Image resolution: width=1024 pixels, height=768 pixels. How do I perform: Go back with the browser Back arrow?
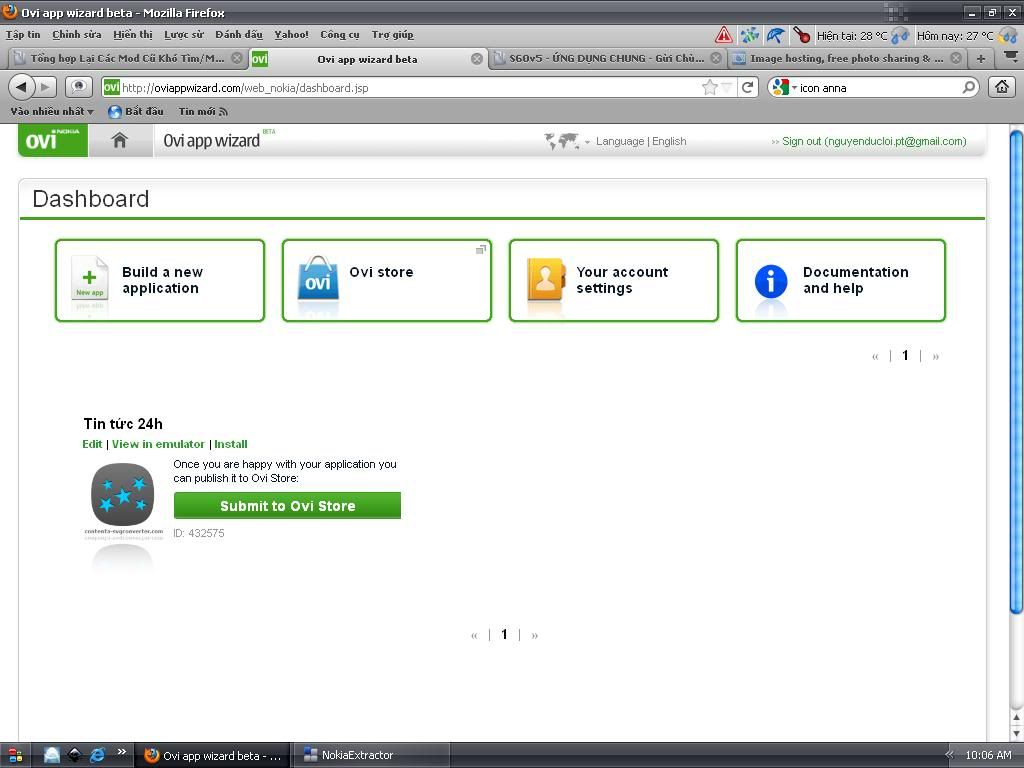22,87
